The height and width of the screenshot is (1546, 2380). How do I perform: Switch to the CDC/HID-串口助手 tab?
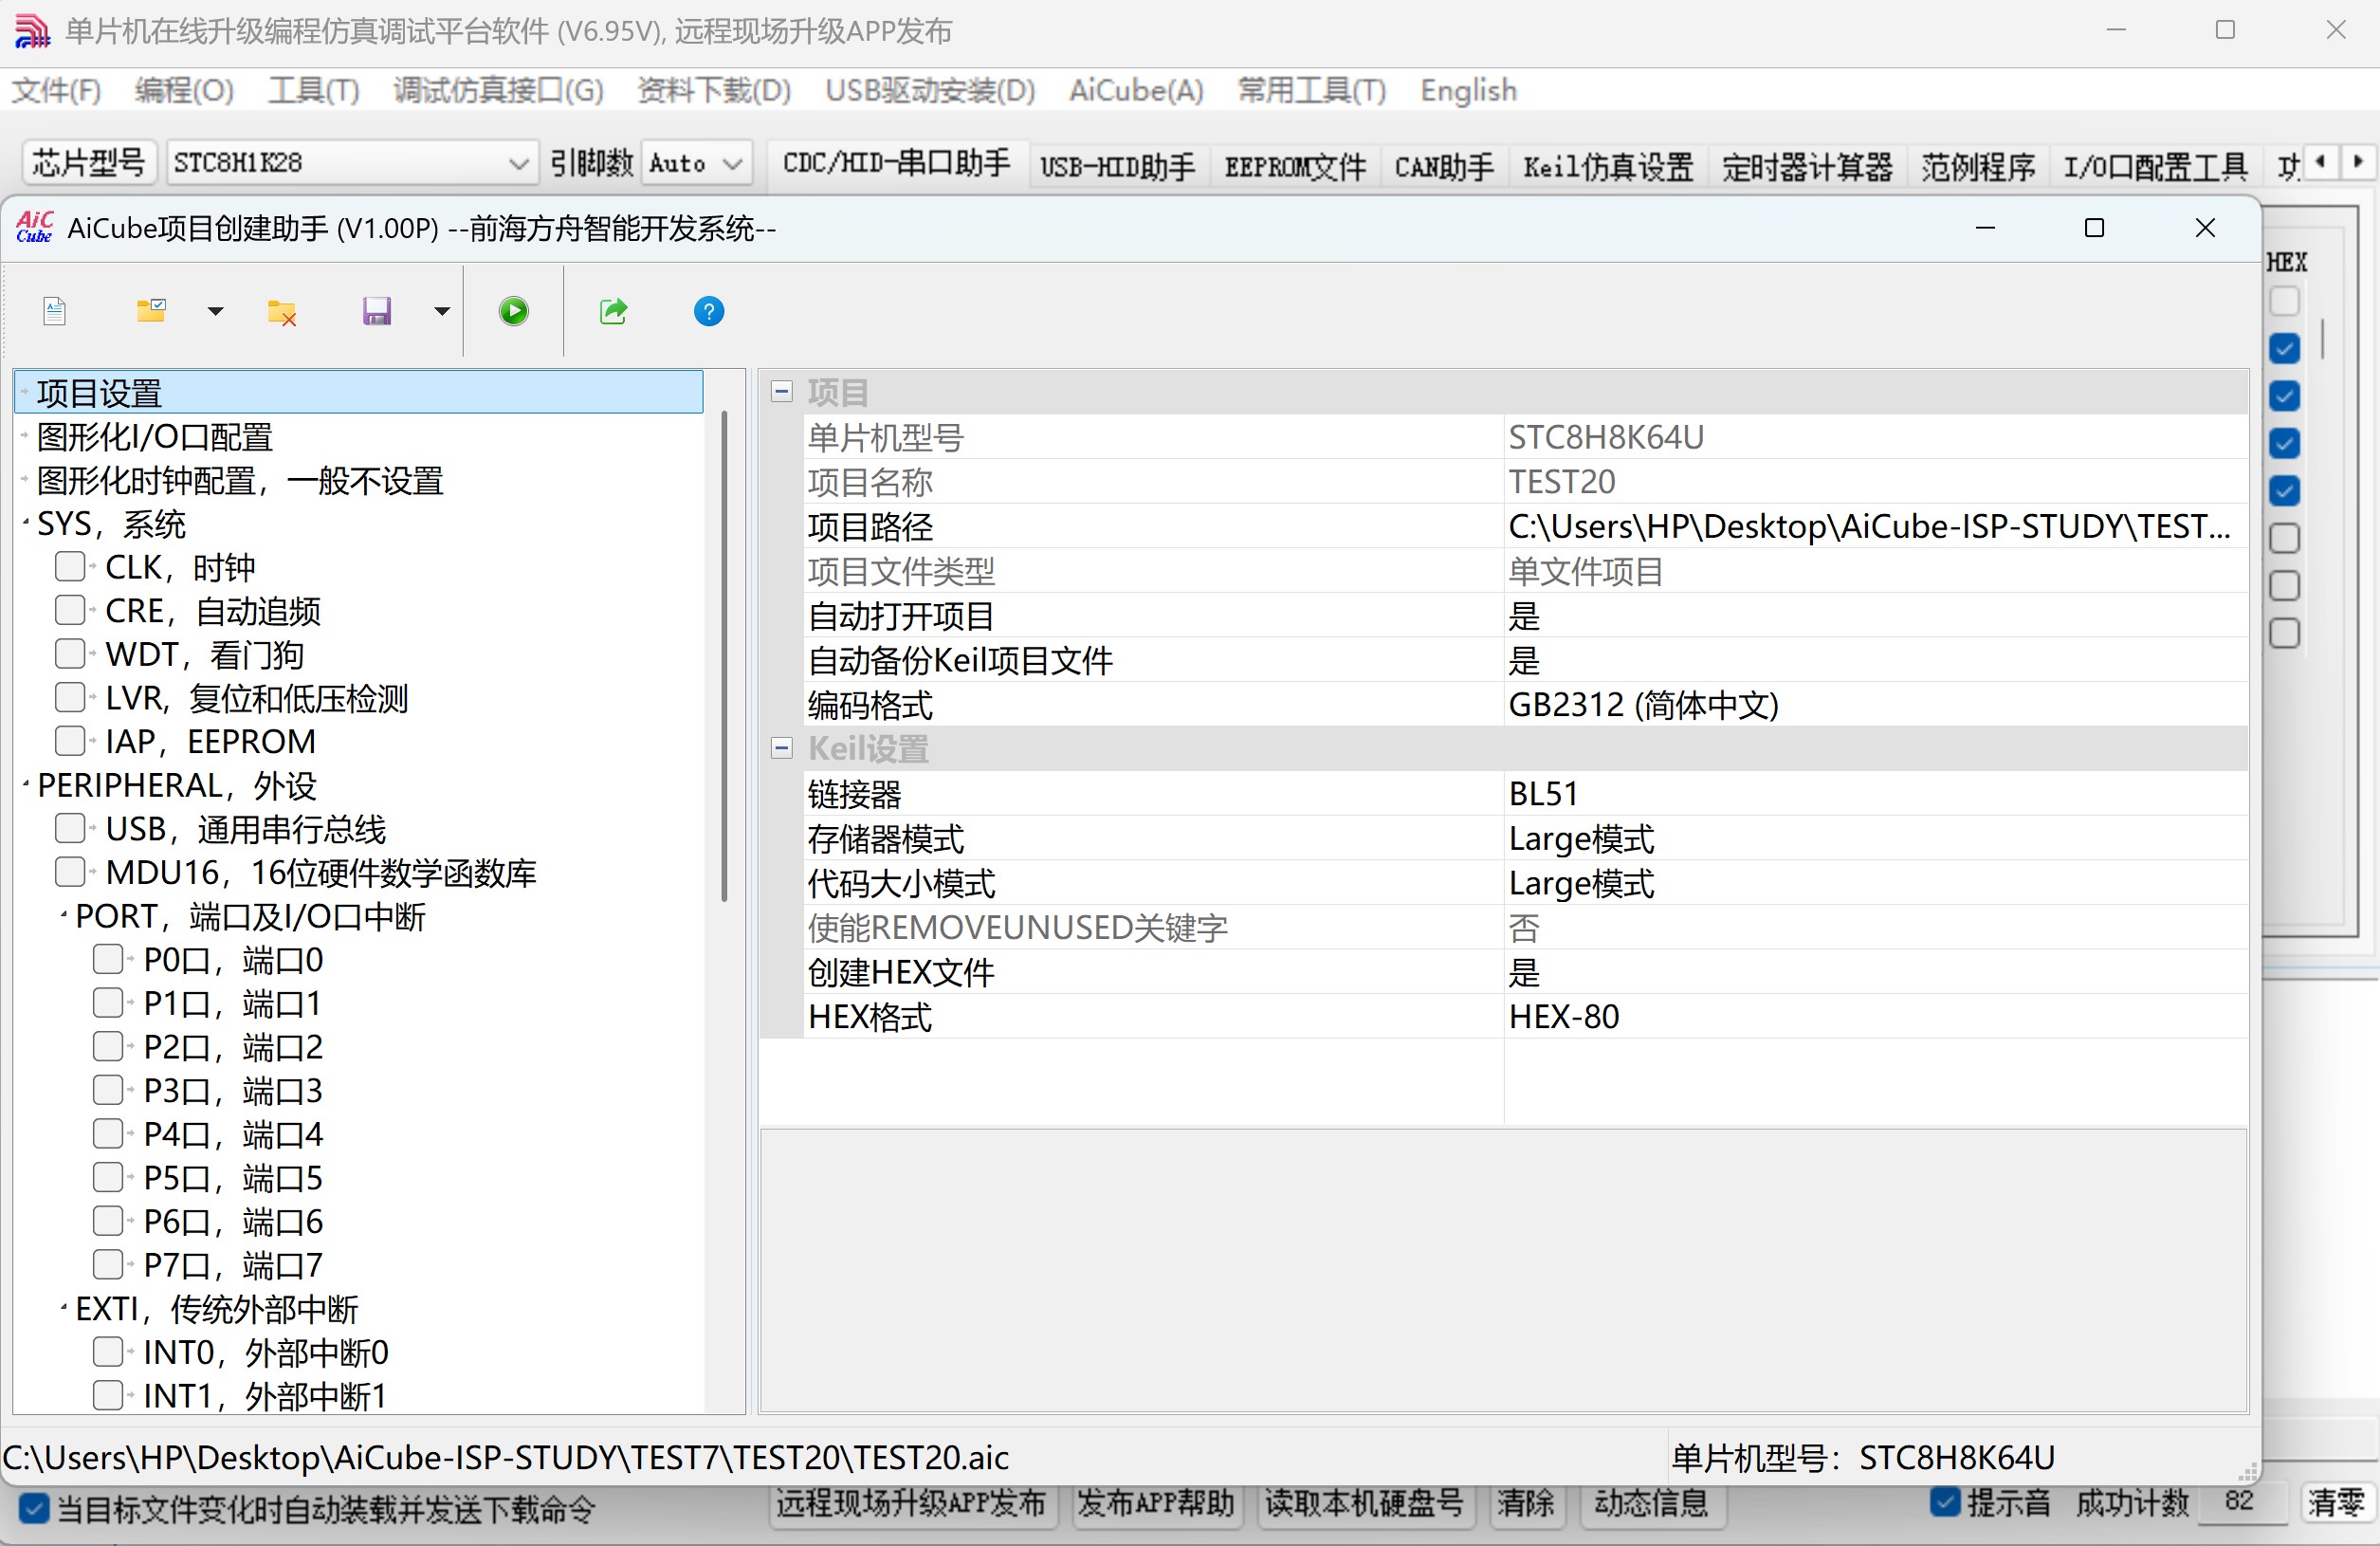pyautogui.click(x=897, y=164)
